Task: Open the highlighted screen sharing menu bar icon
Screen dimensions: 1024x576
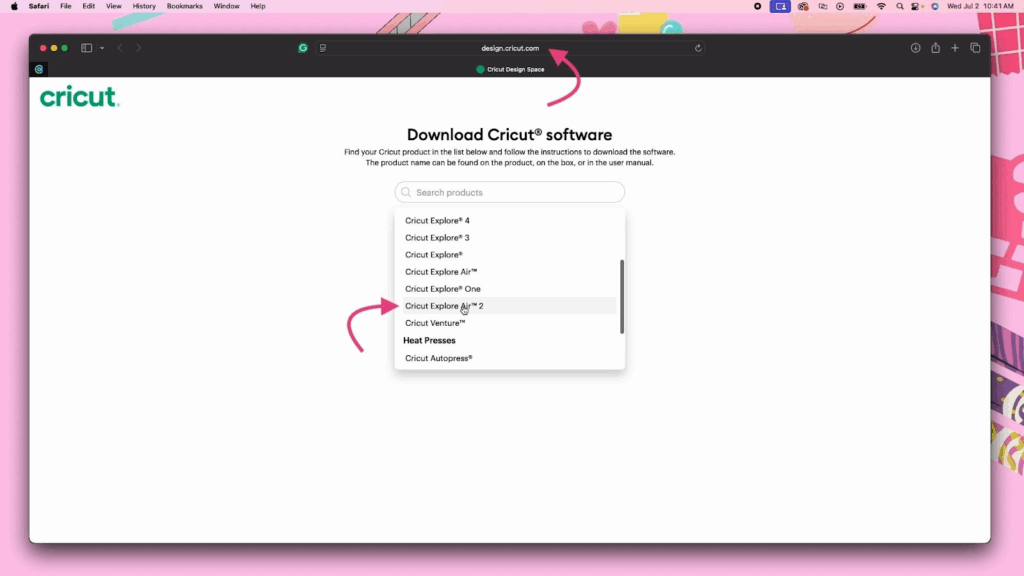Action: (780, 7)
